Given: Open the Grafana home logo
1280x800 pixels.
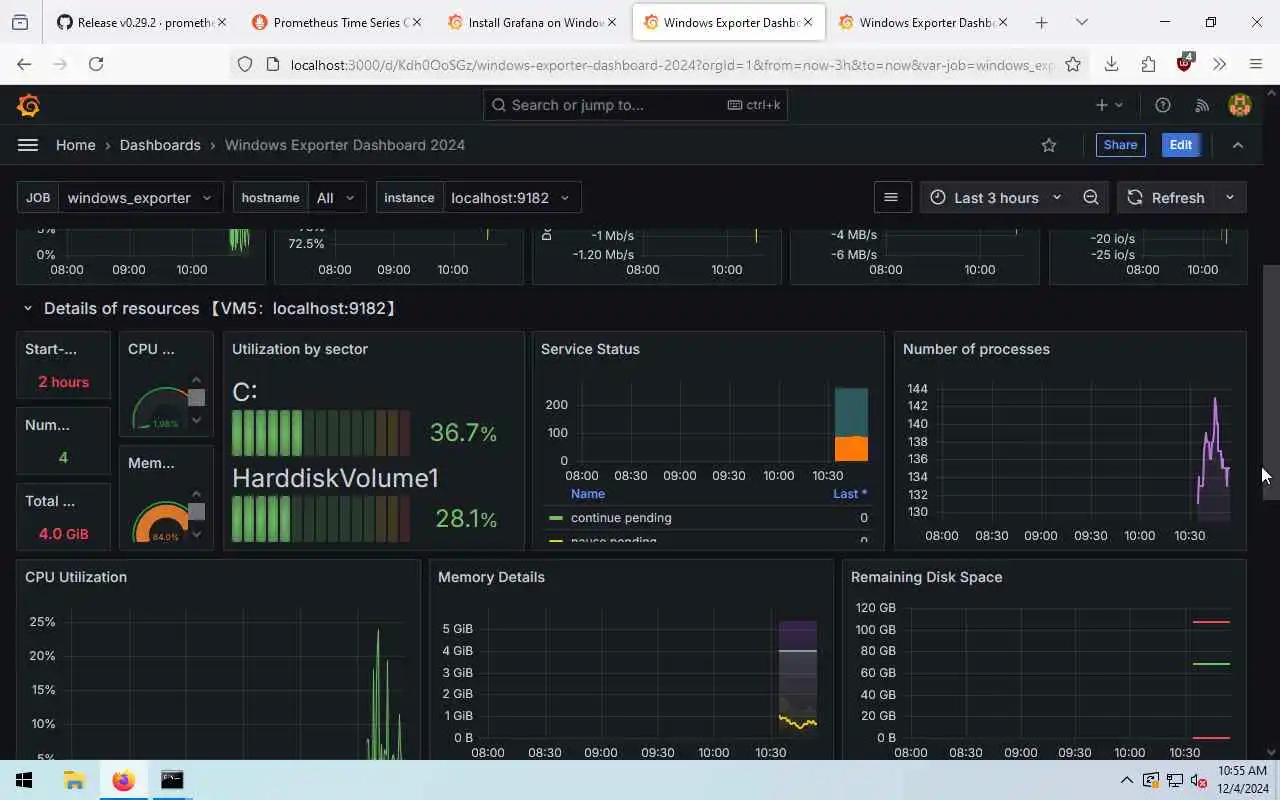Looking at the screenshot, I should pyautogui.click(x=29, y=105).
